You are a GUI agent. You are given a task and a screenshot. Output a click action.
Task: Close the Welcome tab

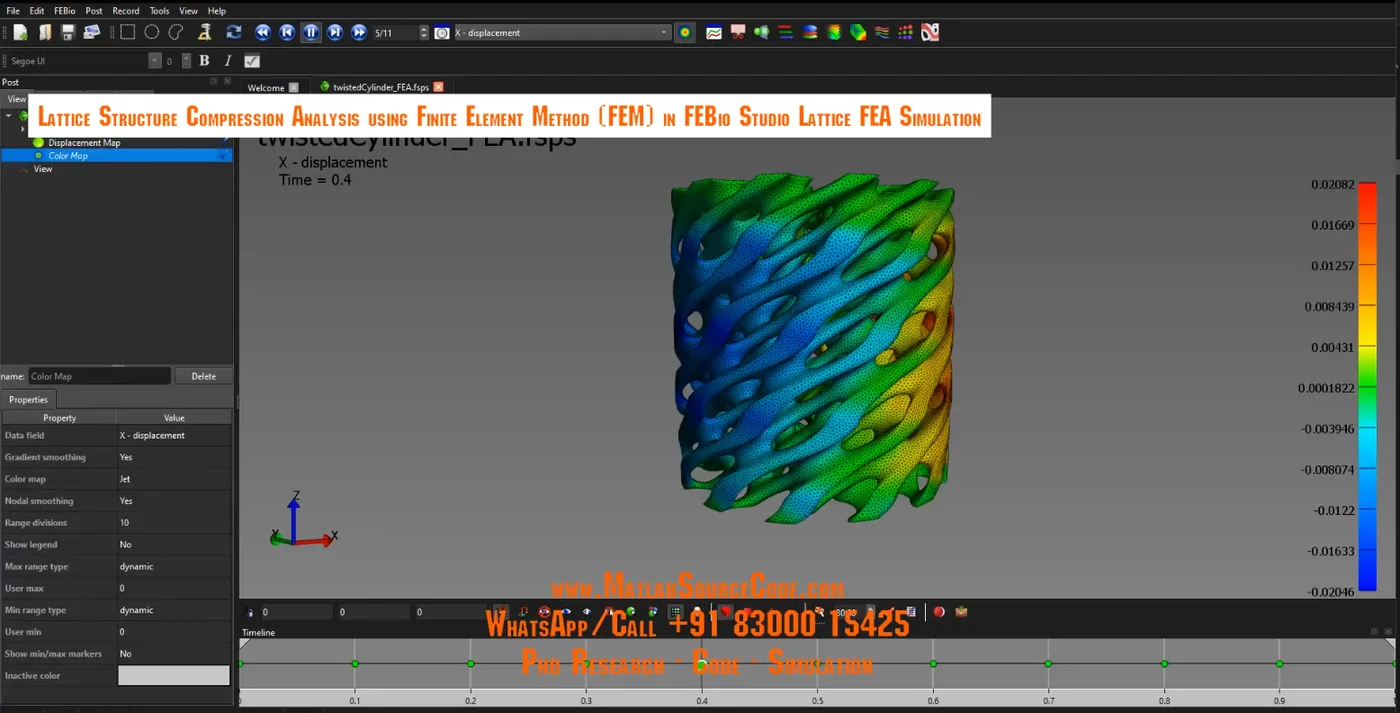tap(293, 88)
